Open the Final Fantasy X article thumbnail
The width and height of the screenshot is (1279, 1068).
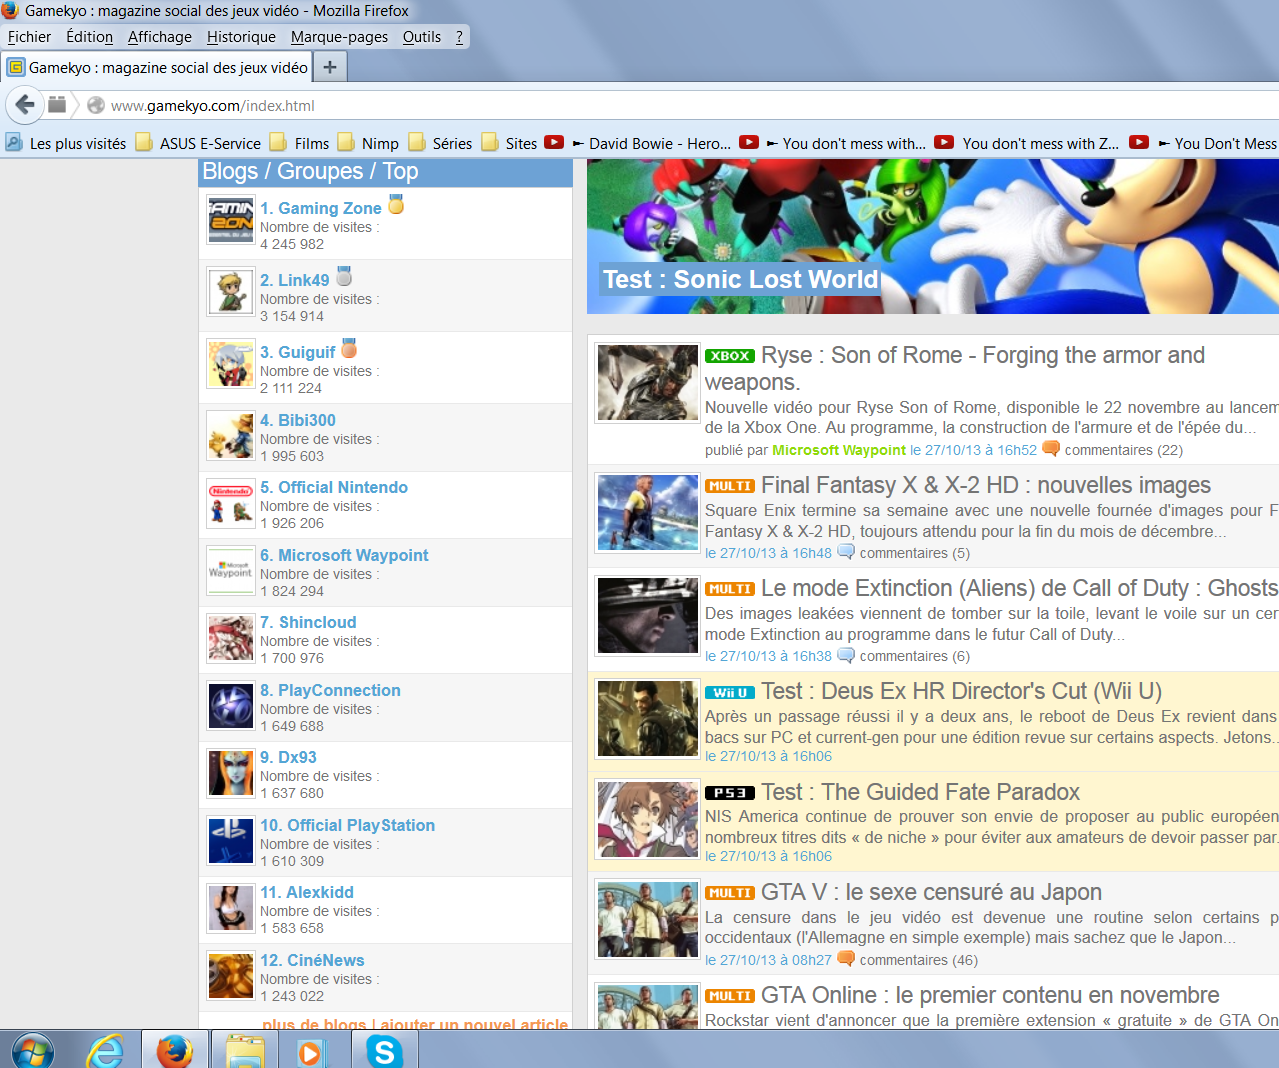click(x=648, y=513)
